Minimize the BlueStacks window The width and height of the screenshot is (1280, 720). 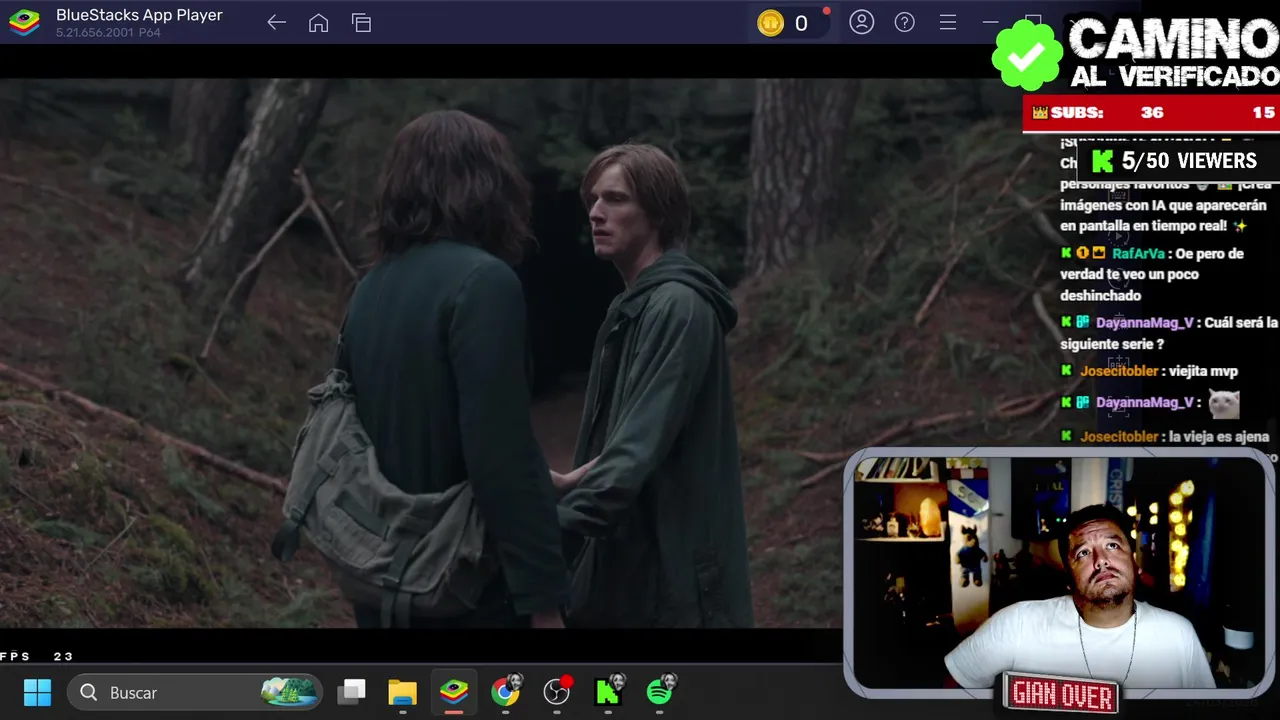990,22
